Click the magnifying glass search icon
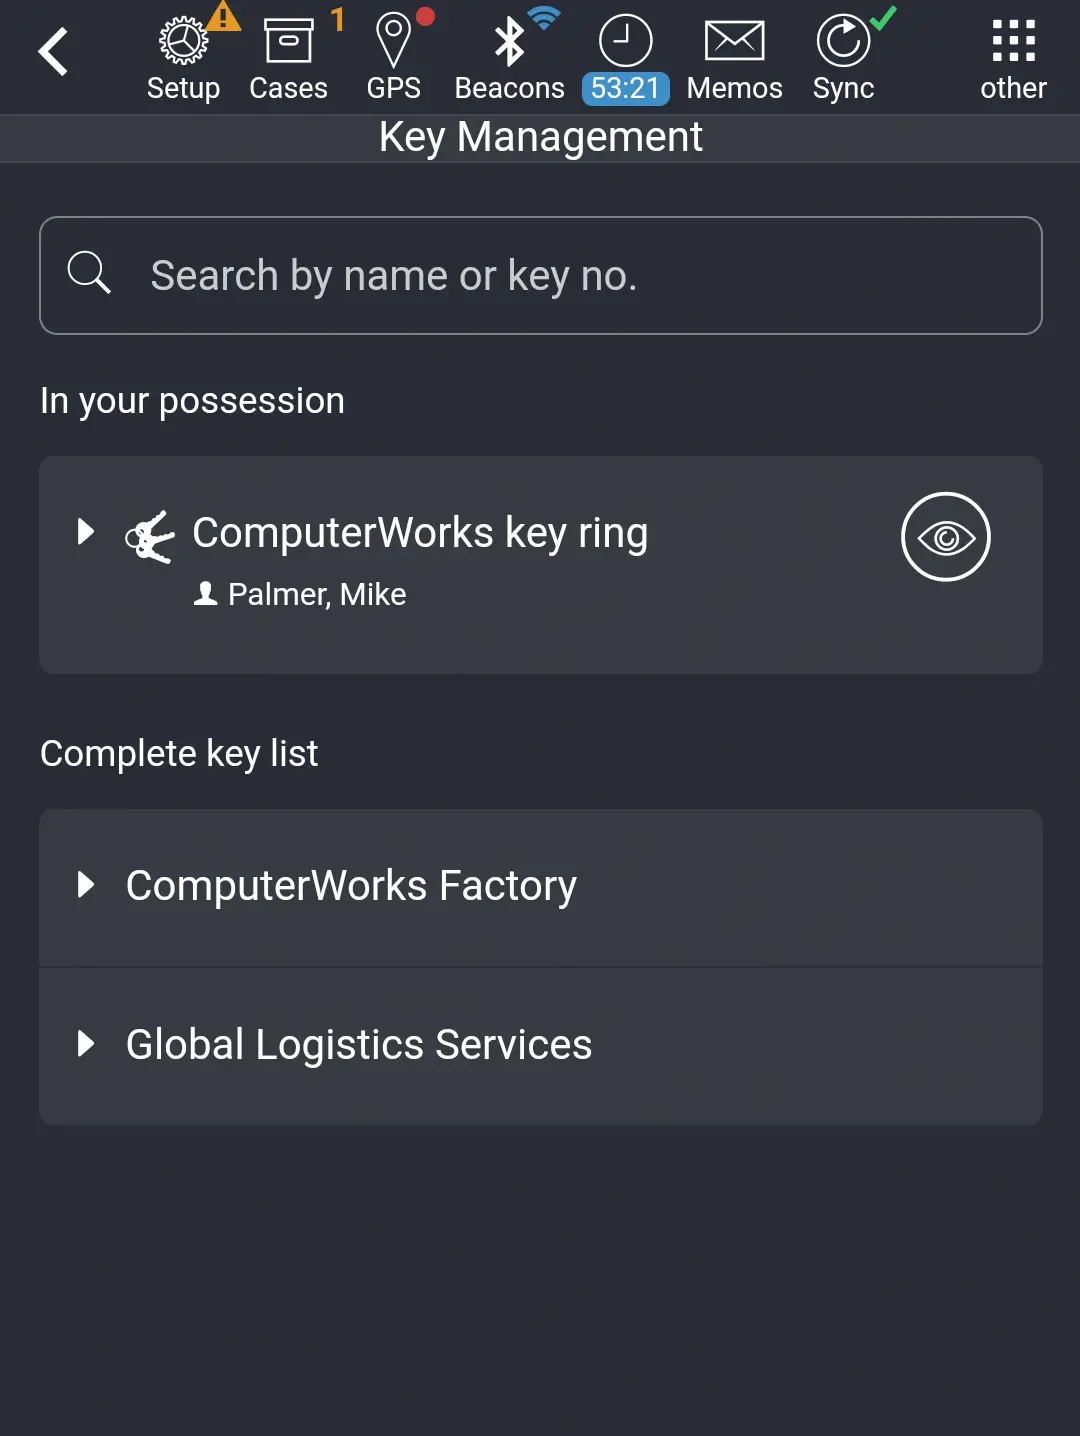Viewport: 1080px width, 1436px height. coord(89,274)
